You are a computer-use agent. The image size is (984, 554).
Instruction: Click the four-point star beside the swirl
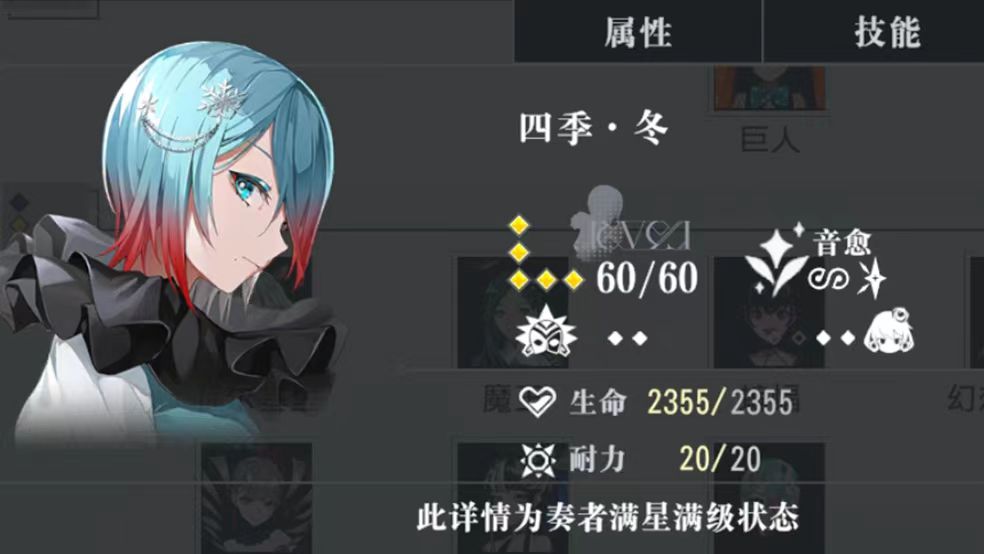[x=872, y=279]
